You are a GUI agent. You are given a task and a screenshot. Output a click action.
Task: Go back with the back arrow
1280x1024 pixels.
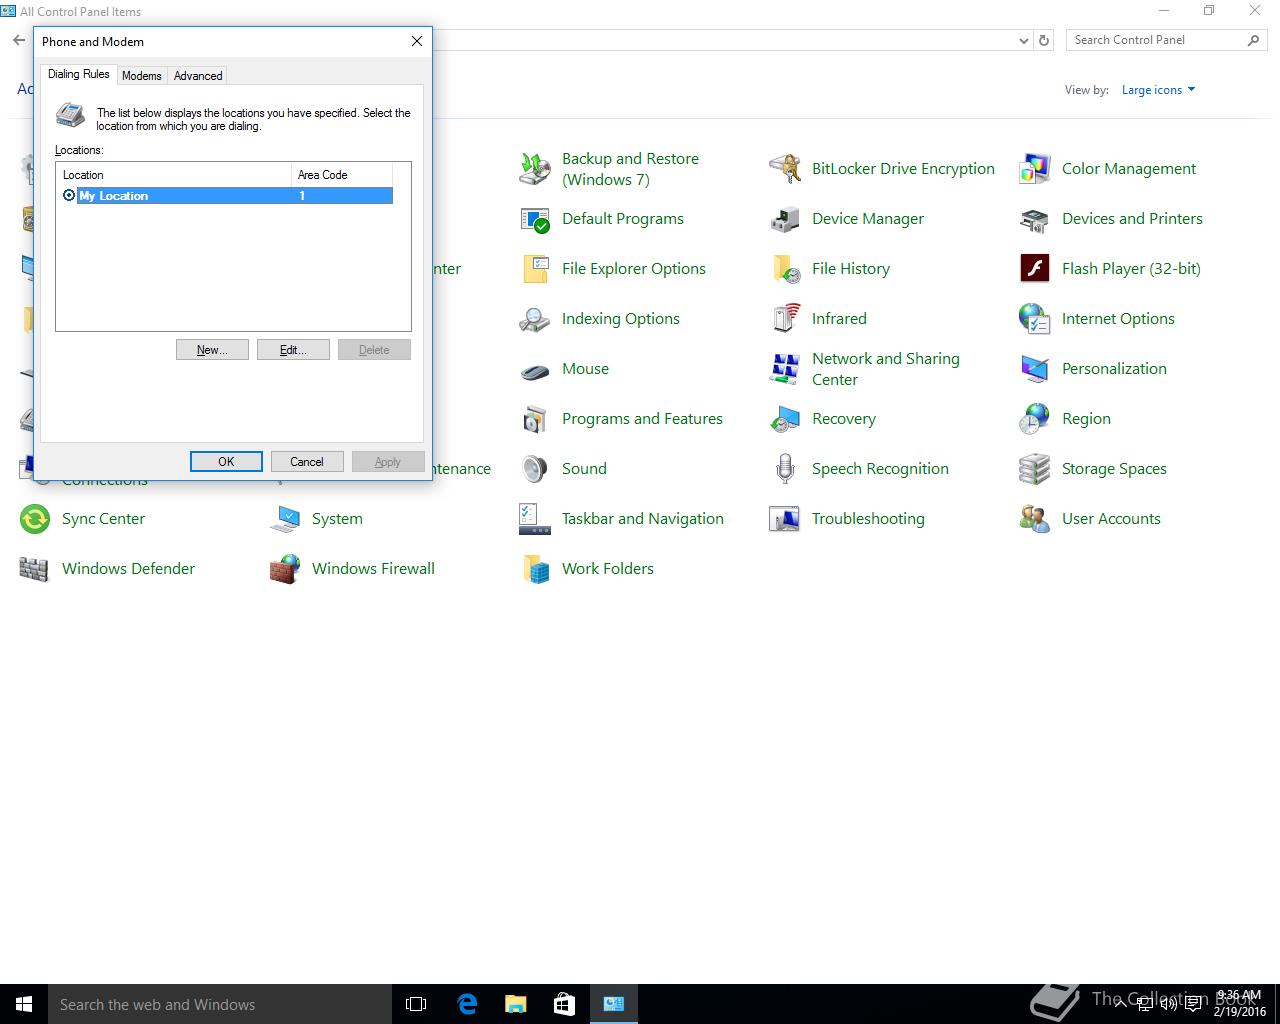tap(19, 40)
